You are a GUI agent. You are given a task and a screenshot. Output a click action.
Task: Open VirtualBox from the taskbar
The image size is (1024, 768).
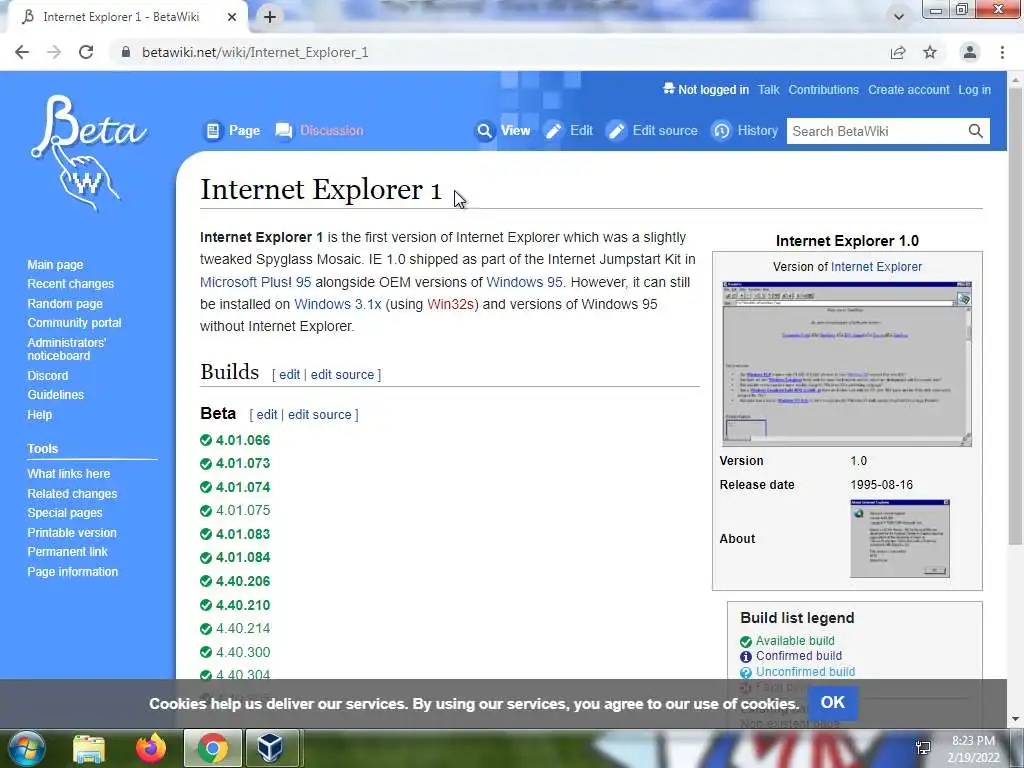click(x=270, y=748)
